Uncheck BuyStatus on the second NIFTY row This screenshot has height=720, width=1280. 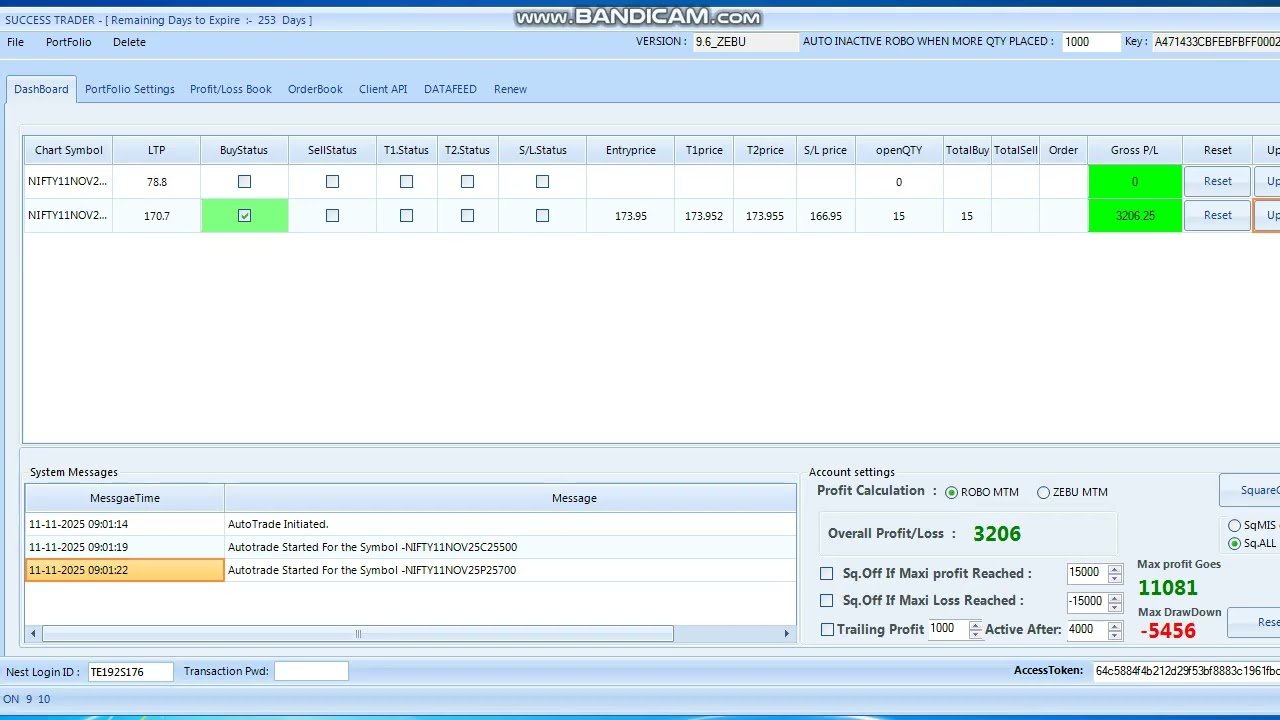(x=244, y=215)
